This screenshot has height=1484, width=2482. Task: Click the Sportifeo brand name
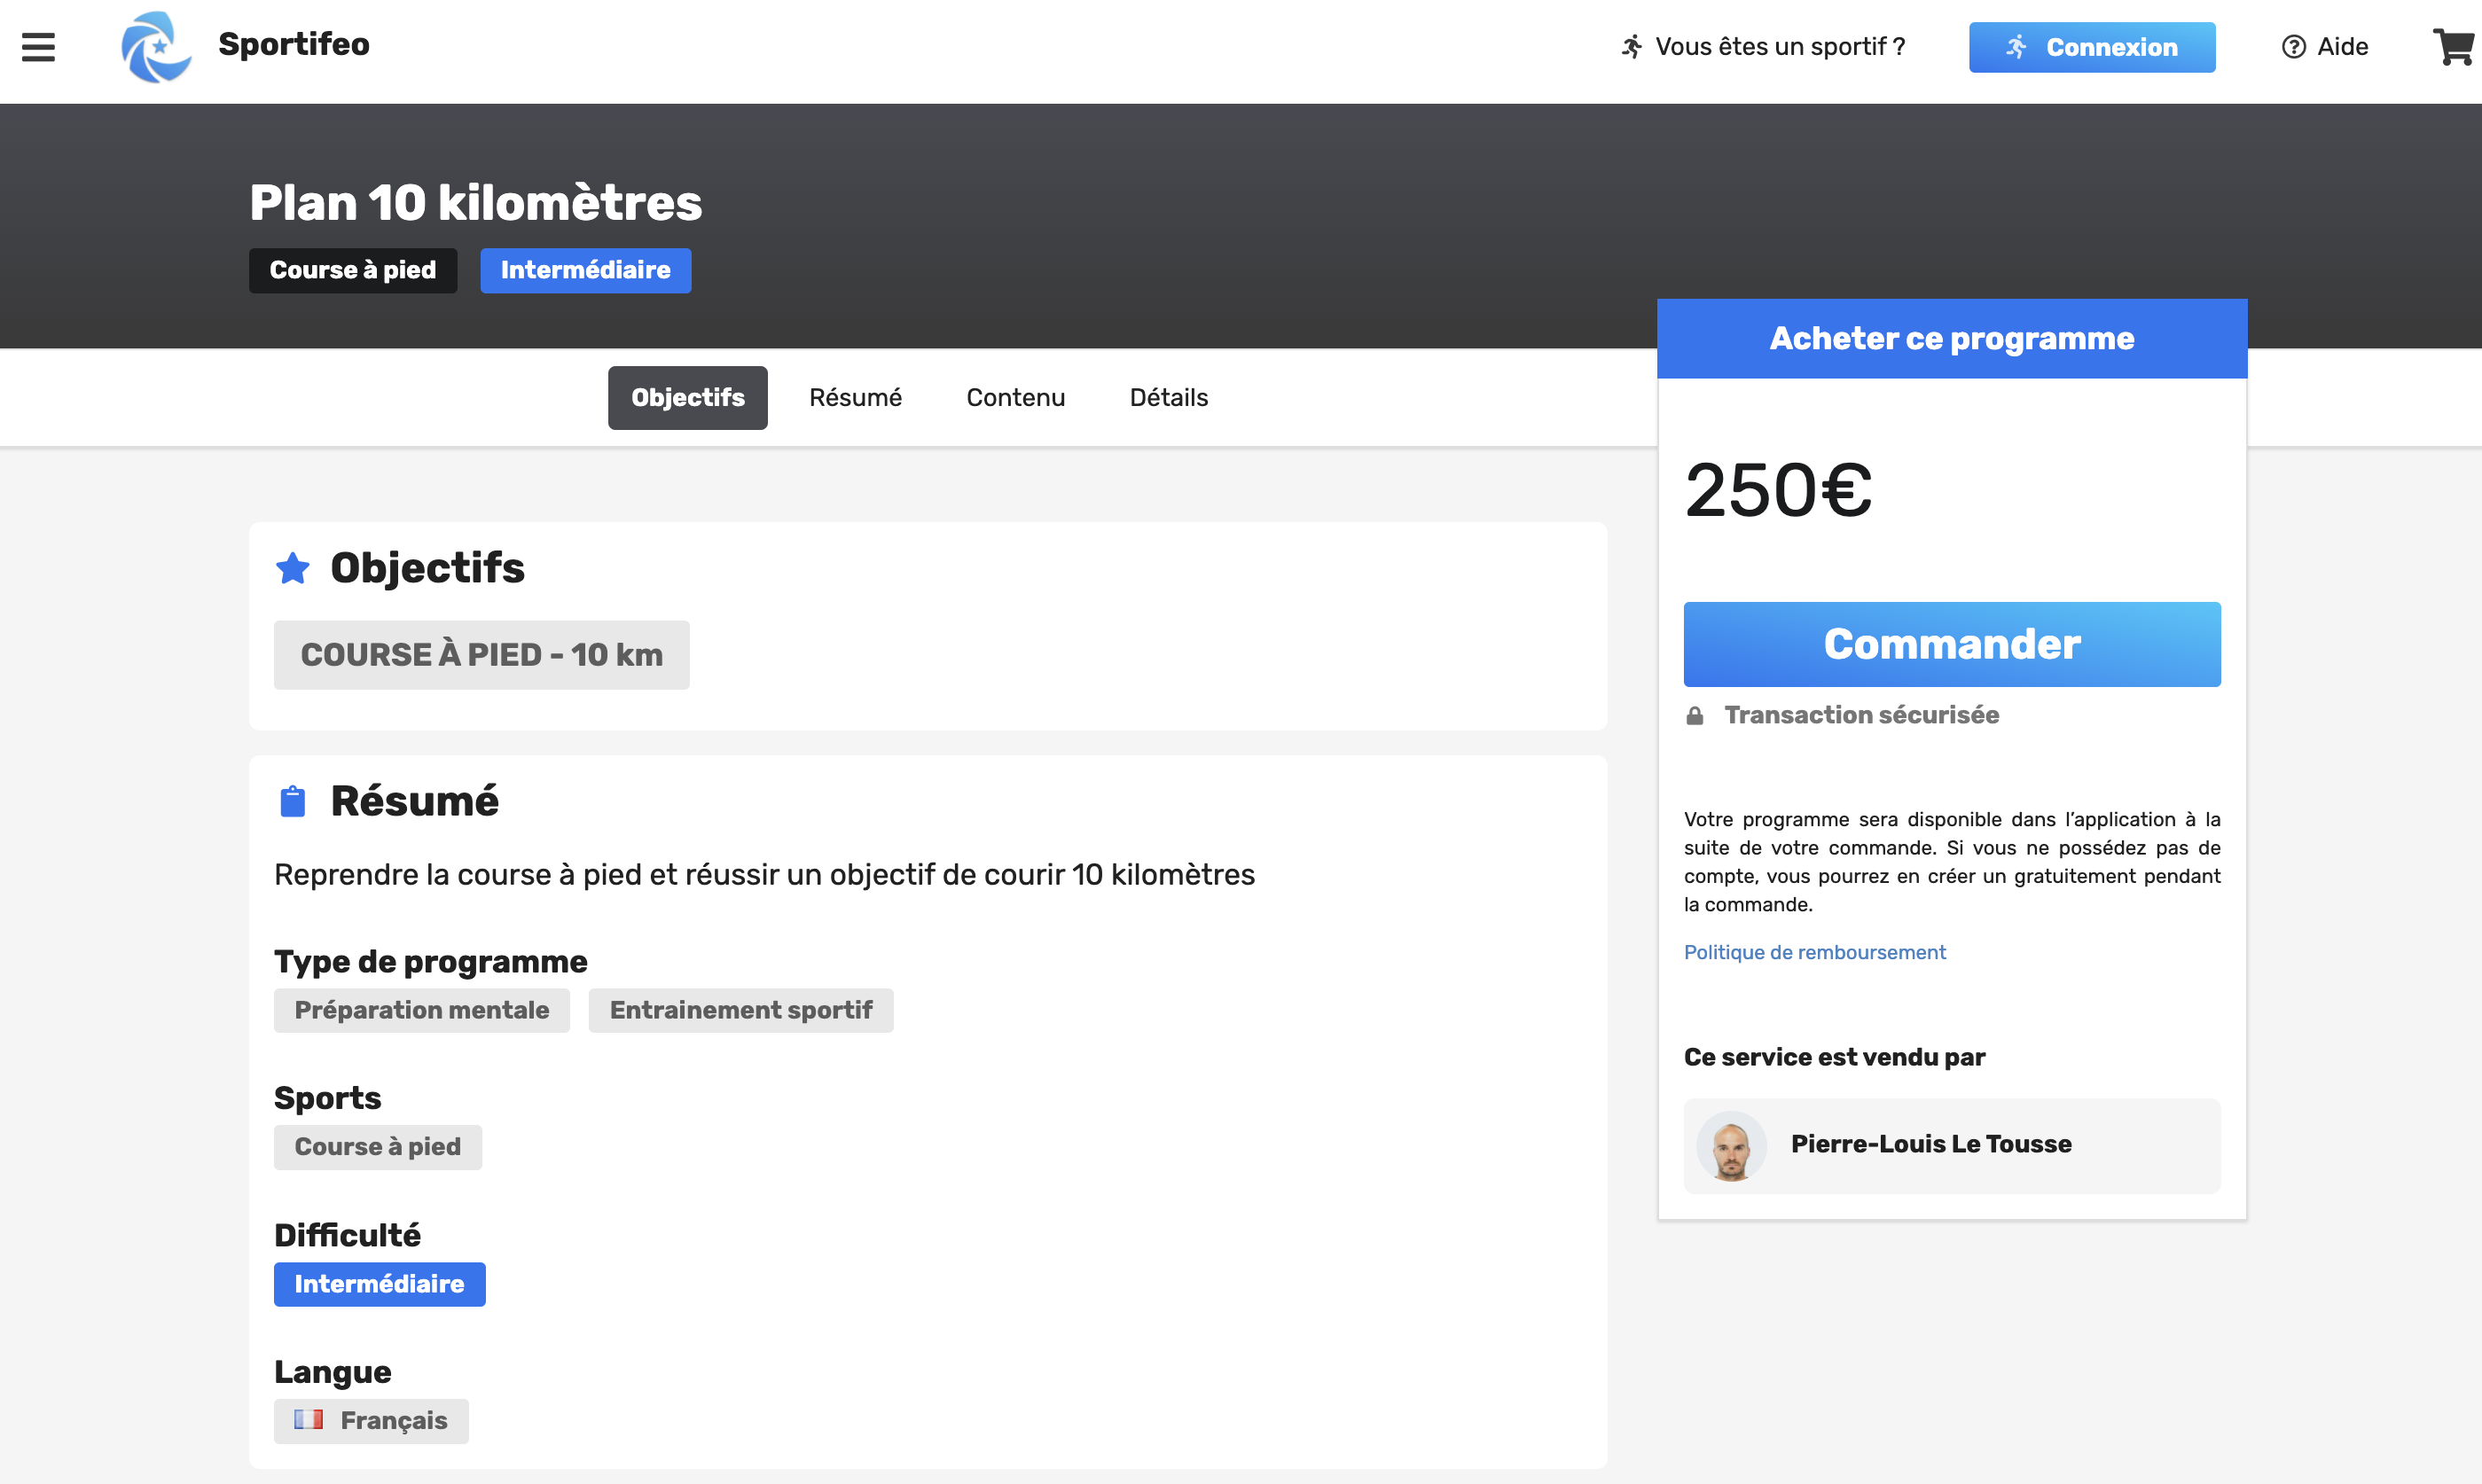pyautogui.click(x=294, y=45)
